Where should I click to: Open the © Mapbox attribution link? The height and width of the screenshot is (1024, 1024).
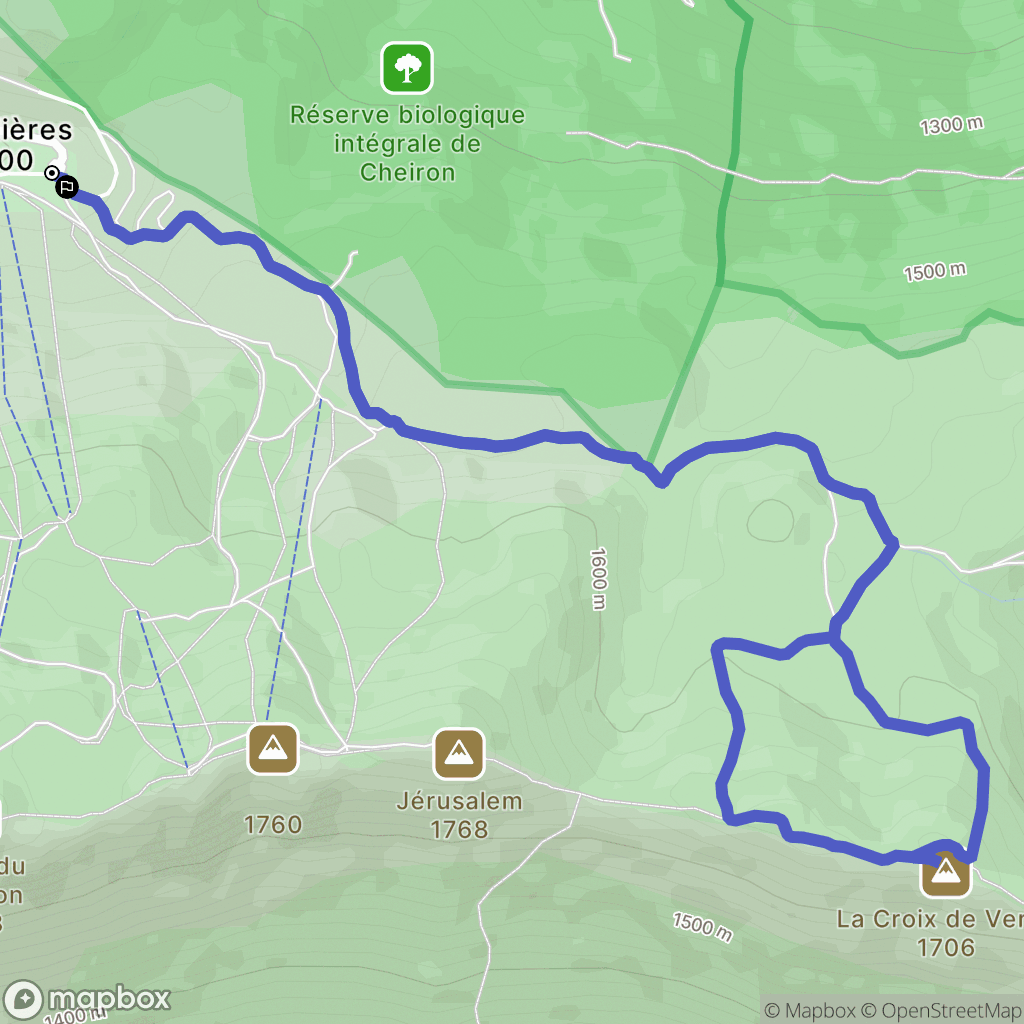[808, 1010]
